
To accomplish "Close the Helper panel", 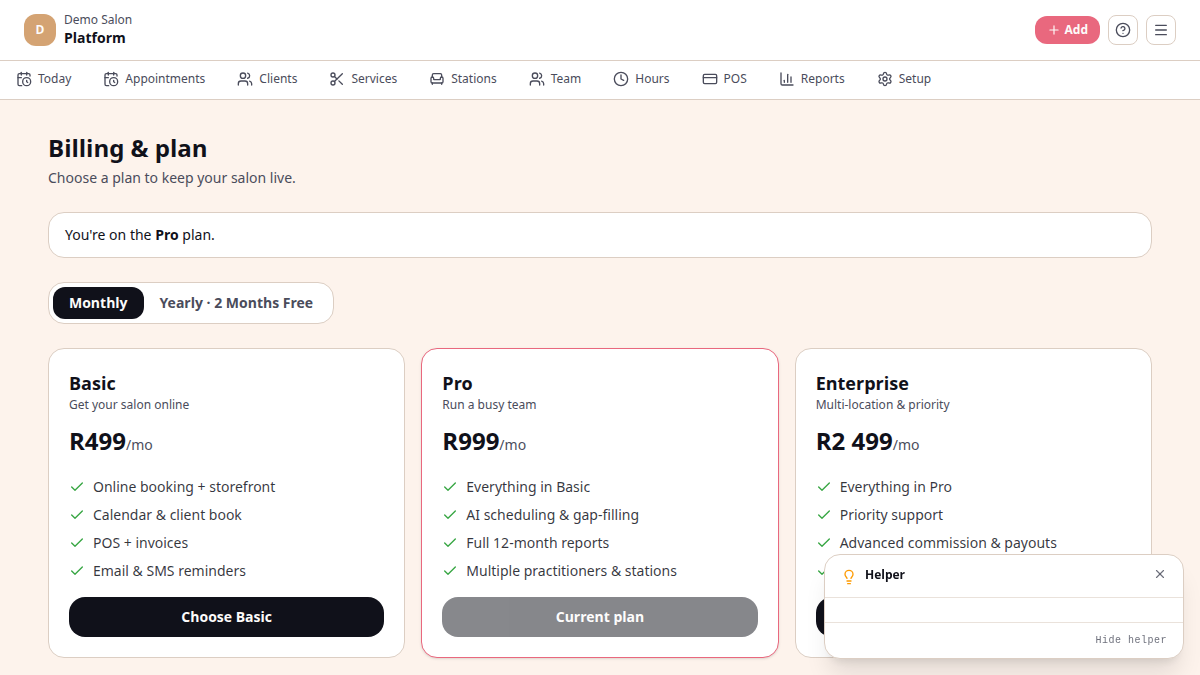I will pos(1160,574).
